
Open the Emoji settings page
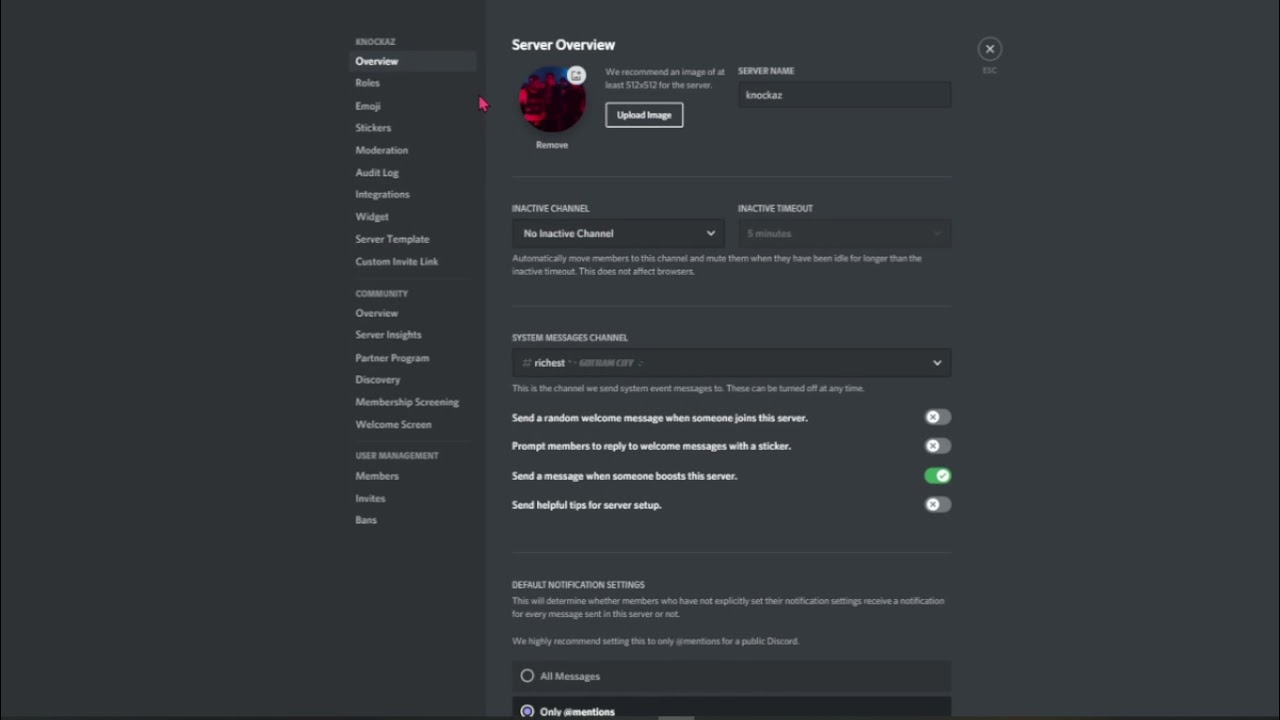[367, 106]
